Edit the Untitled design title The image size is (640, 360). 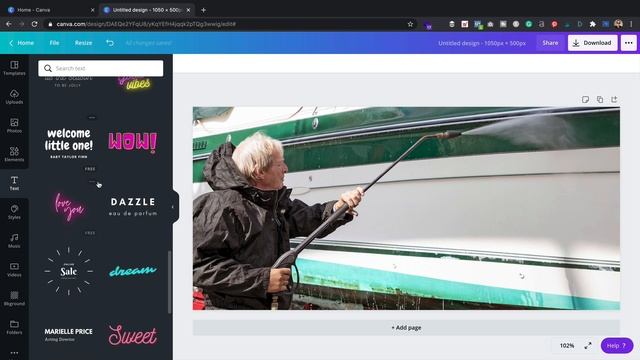(482, 42)
